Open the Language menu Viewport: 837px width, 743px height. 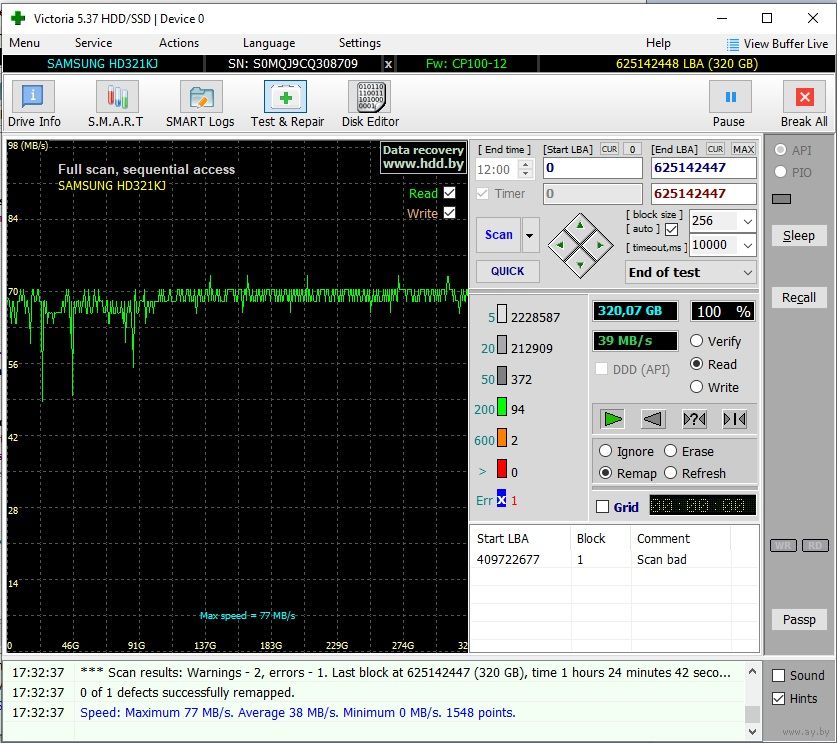[x=268, y=43]
